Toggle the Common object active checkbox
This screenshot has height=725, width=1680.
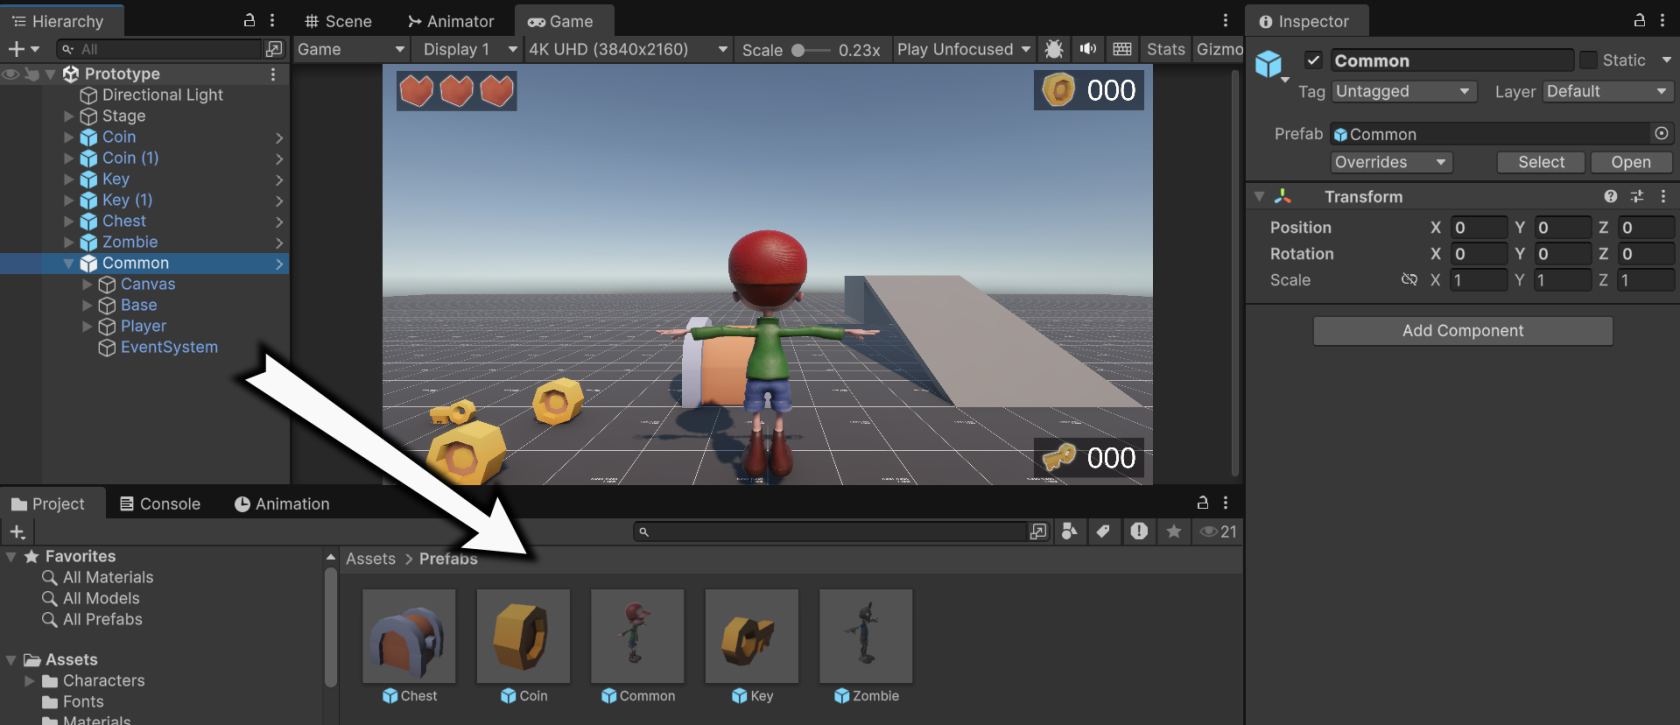point(1314,61)
